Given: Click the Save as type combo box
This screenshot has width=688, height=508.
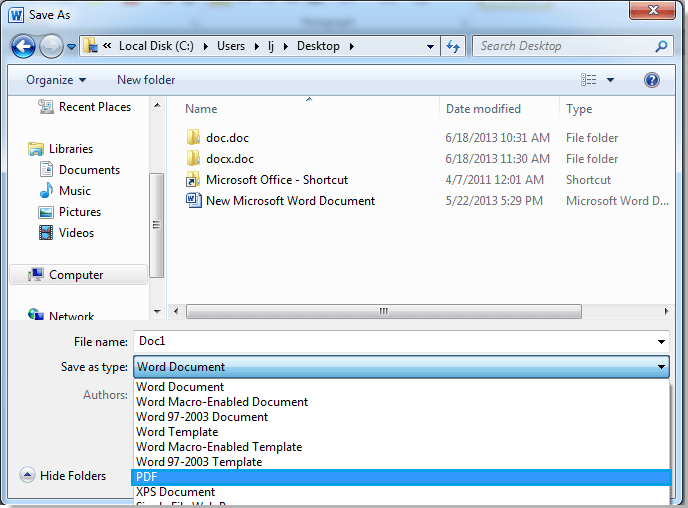Looking at the screenshot, I should (401, 367).
